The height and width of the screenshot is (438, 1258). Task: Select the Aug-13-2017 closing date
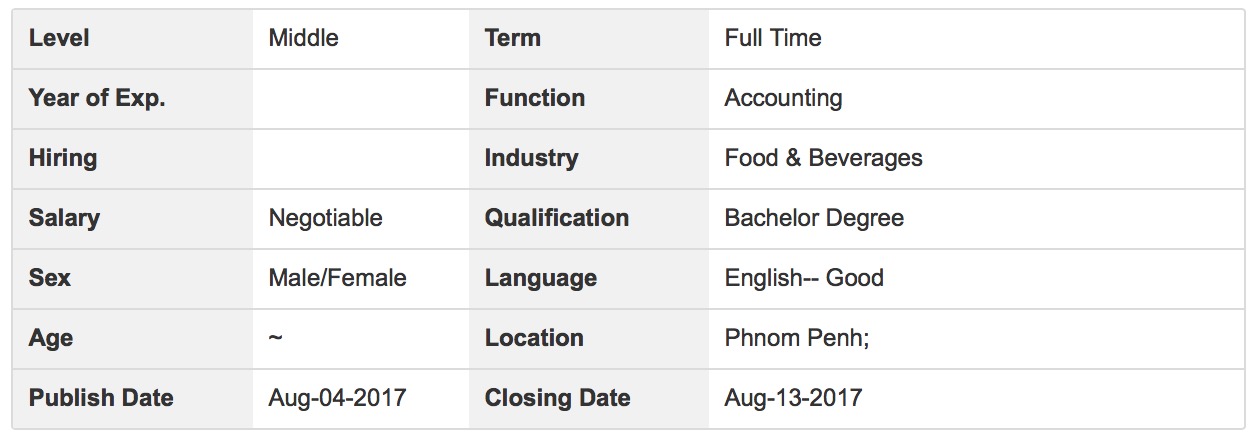(x=793, y=398)
